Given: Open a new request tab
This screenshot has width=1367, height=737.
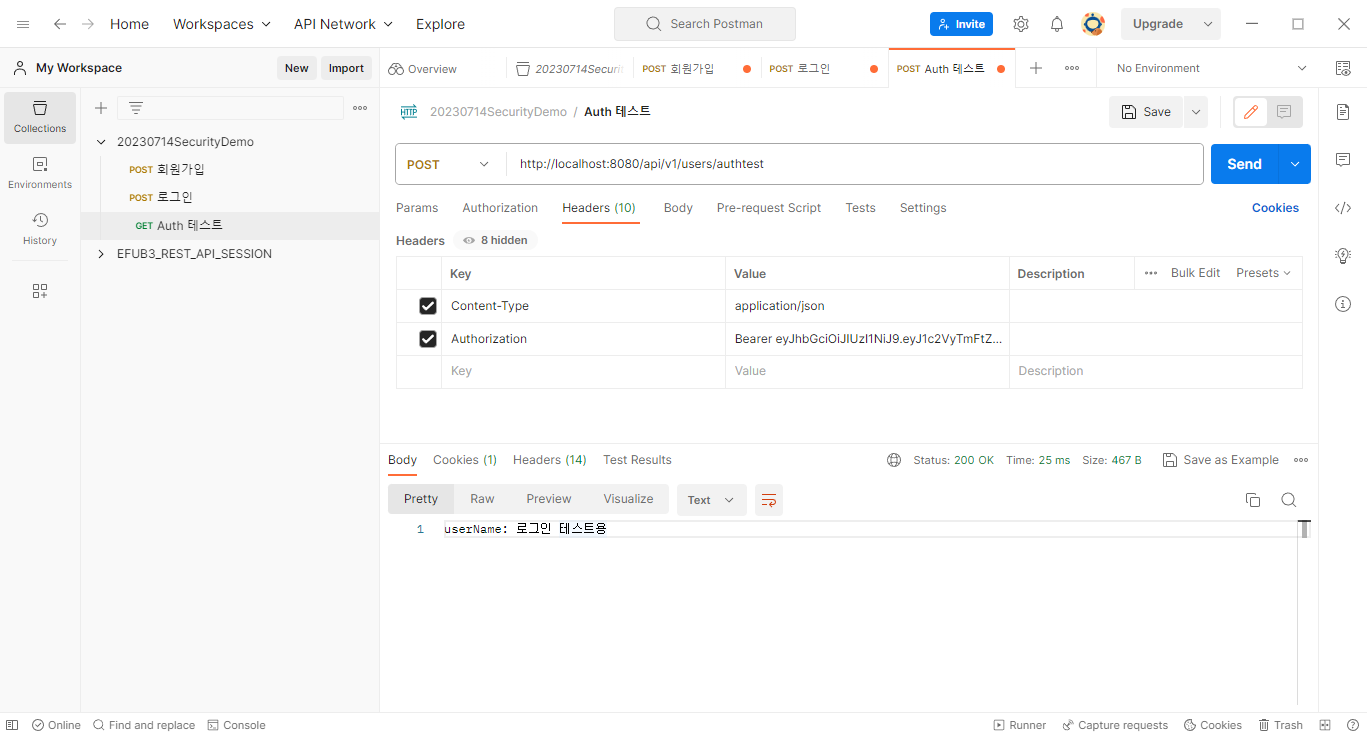Looking at the screenshot, I should tap(1036, 68).
